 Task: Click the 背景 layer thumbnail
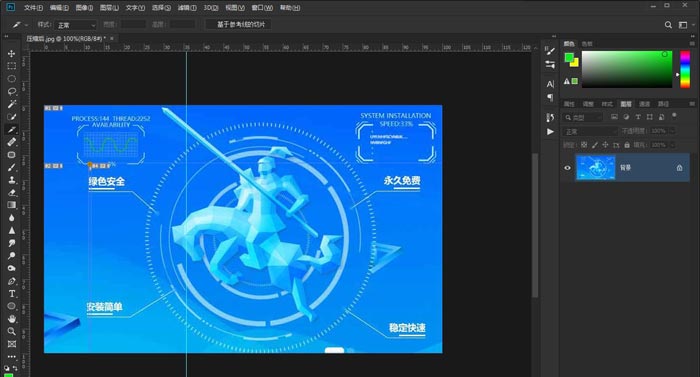(596, 168)
